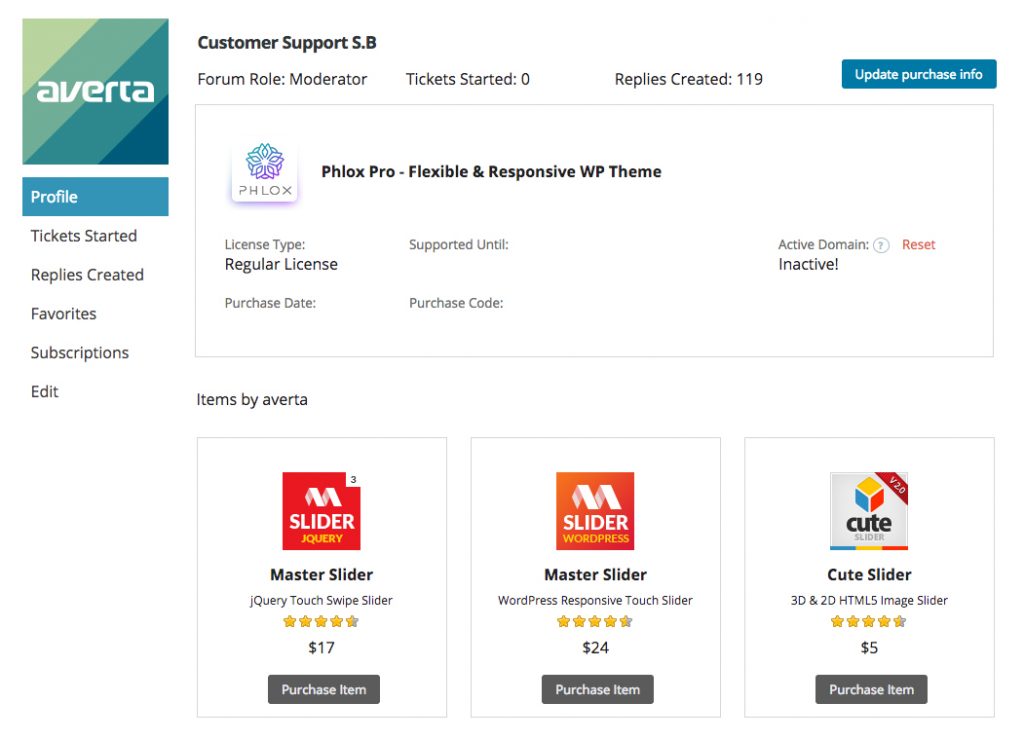Click the Master Slider jQuery logo

321,511
